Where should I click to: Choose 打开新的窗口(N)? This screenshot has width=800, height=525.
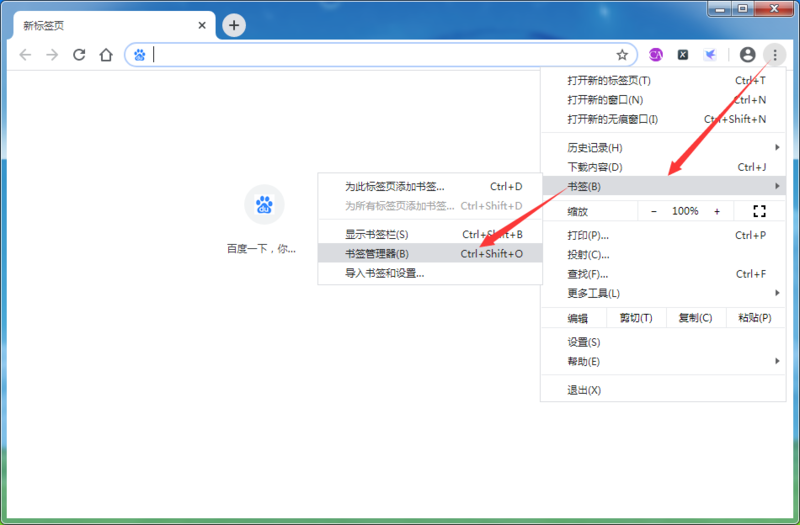663,99
